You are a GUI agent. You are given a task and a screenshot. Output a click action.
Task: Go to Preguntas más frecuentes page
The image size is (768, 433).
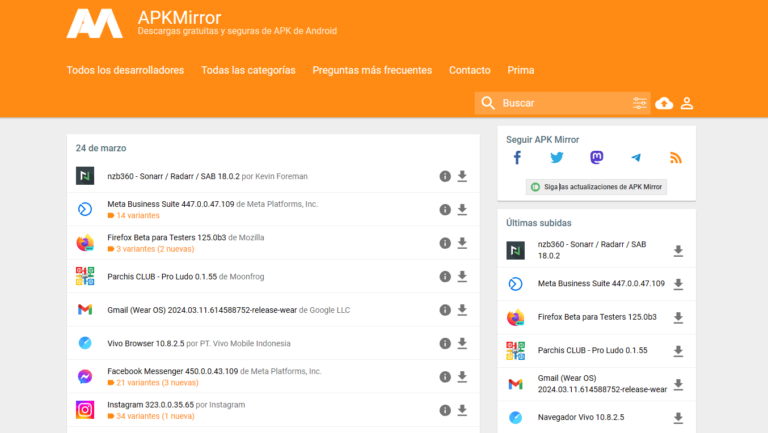click(x=372, y=70)
